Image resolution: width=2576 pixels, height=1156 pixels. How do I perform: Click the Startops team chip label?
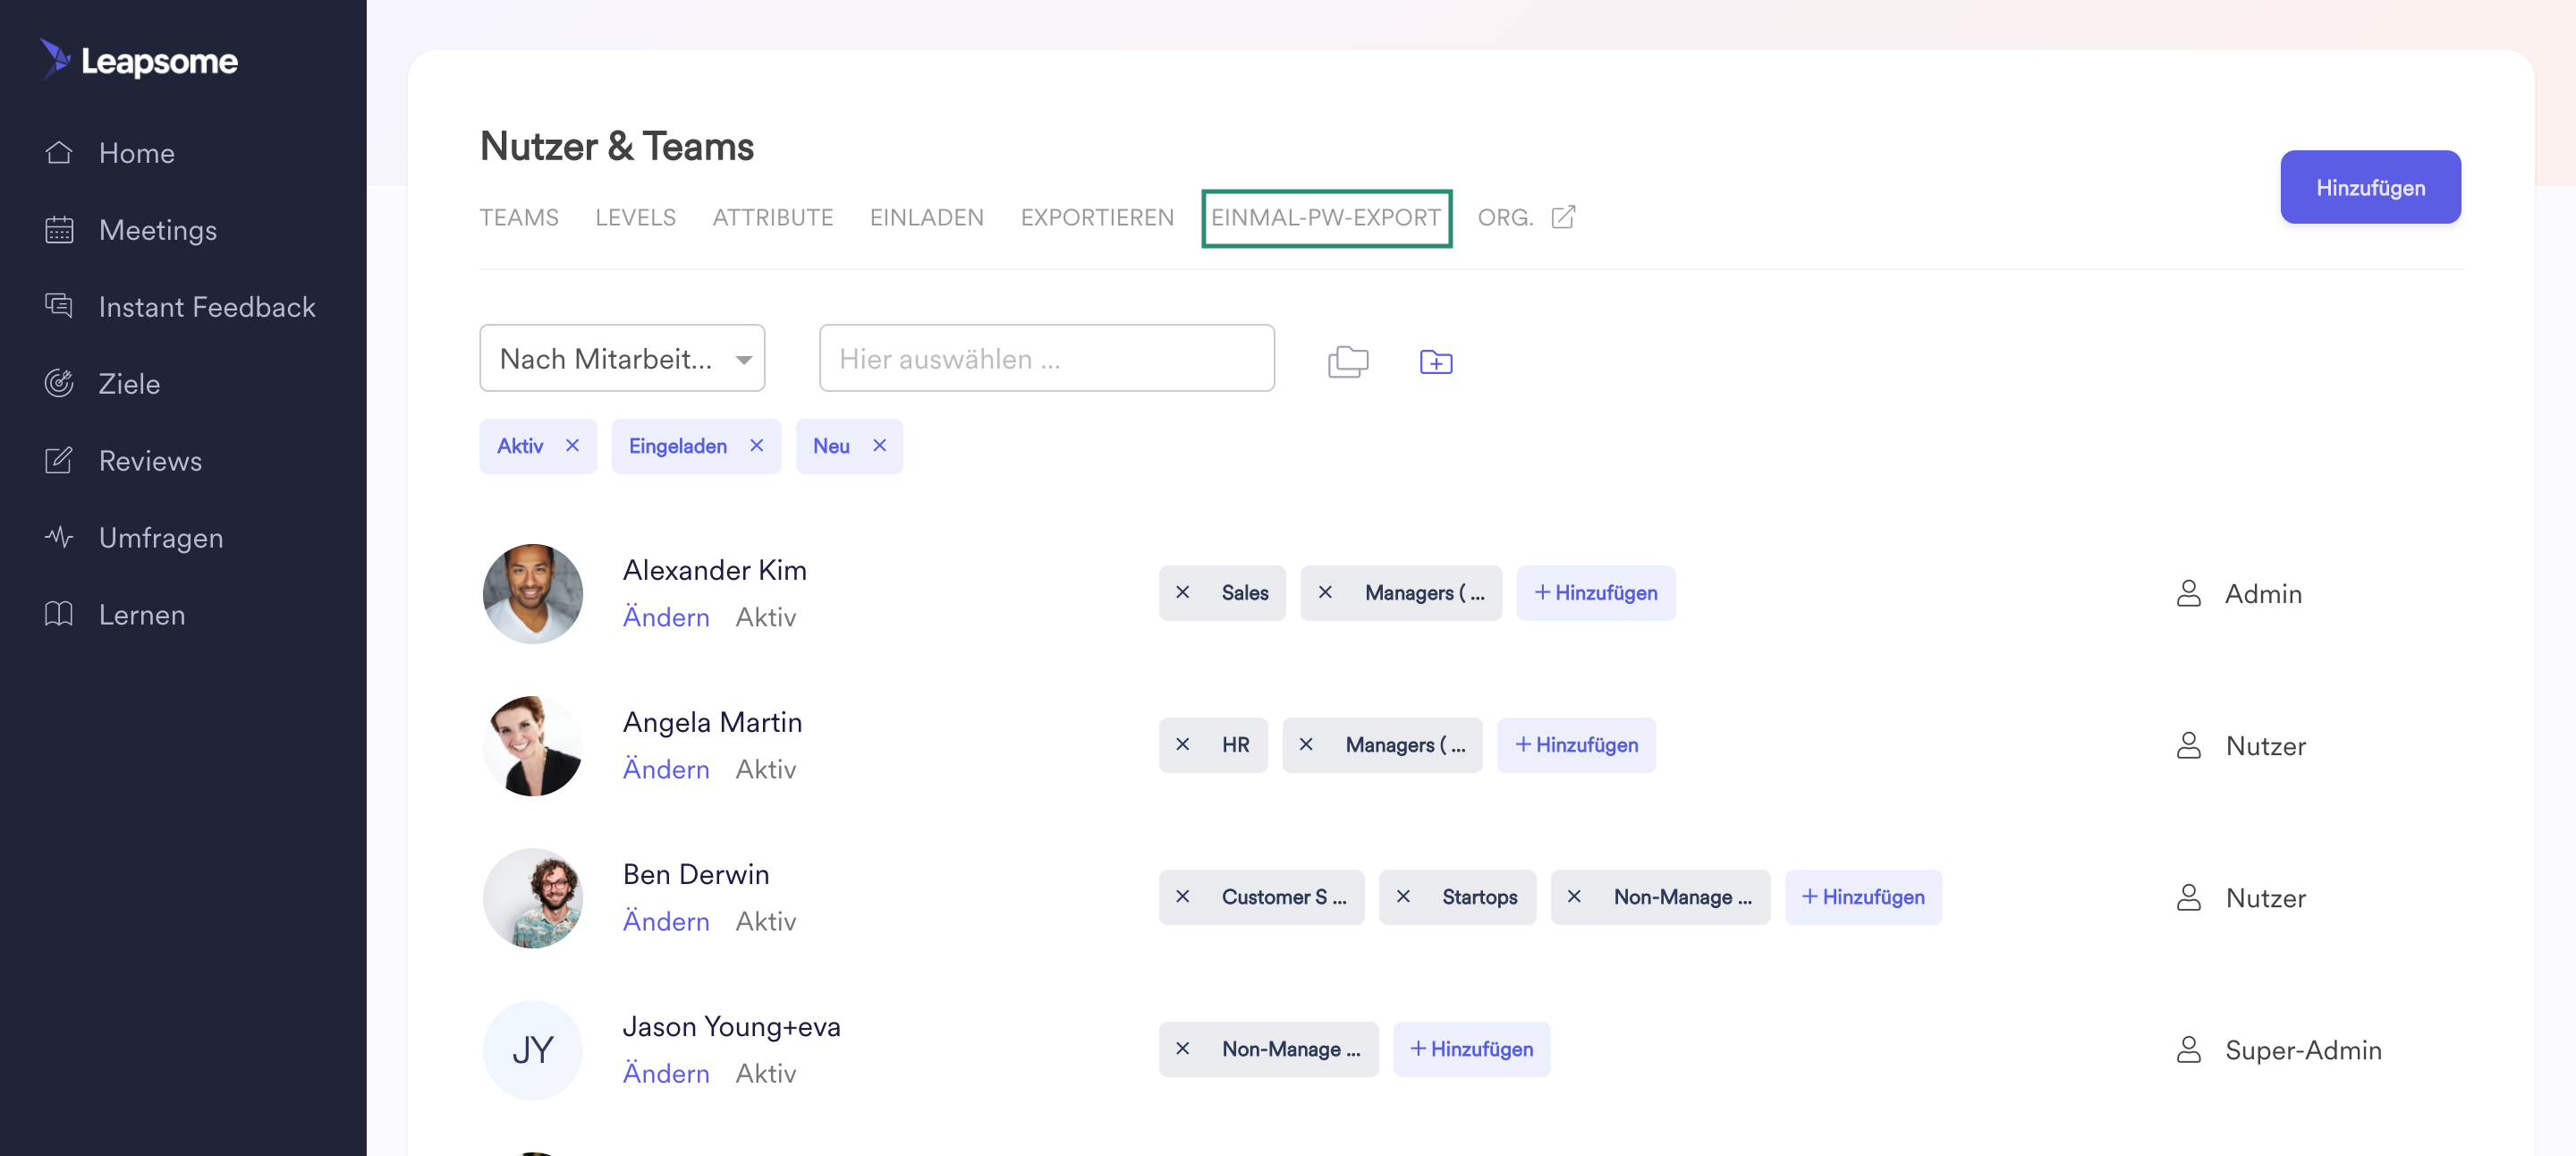coord(1479,897)
